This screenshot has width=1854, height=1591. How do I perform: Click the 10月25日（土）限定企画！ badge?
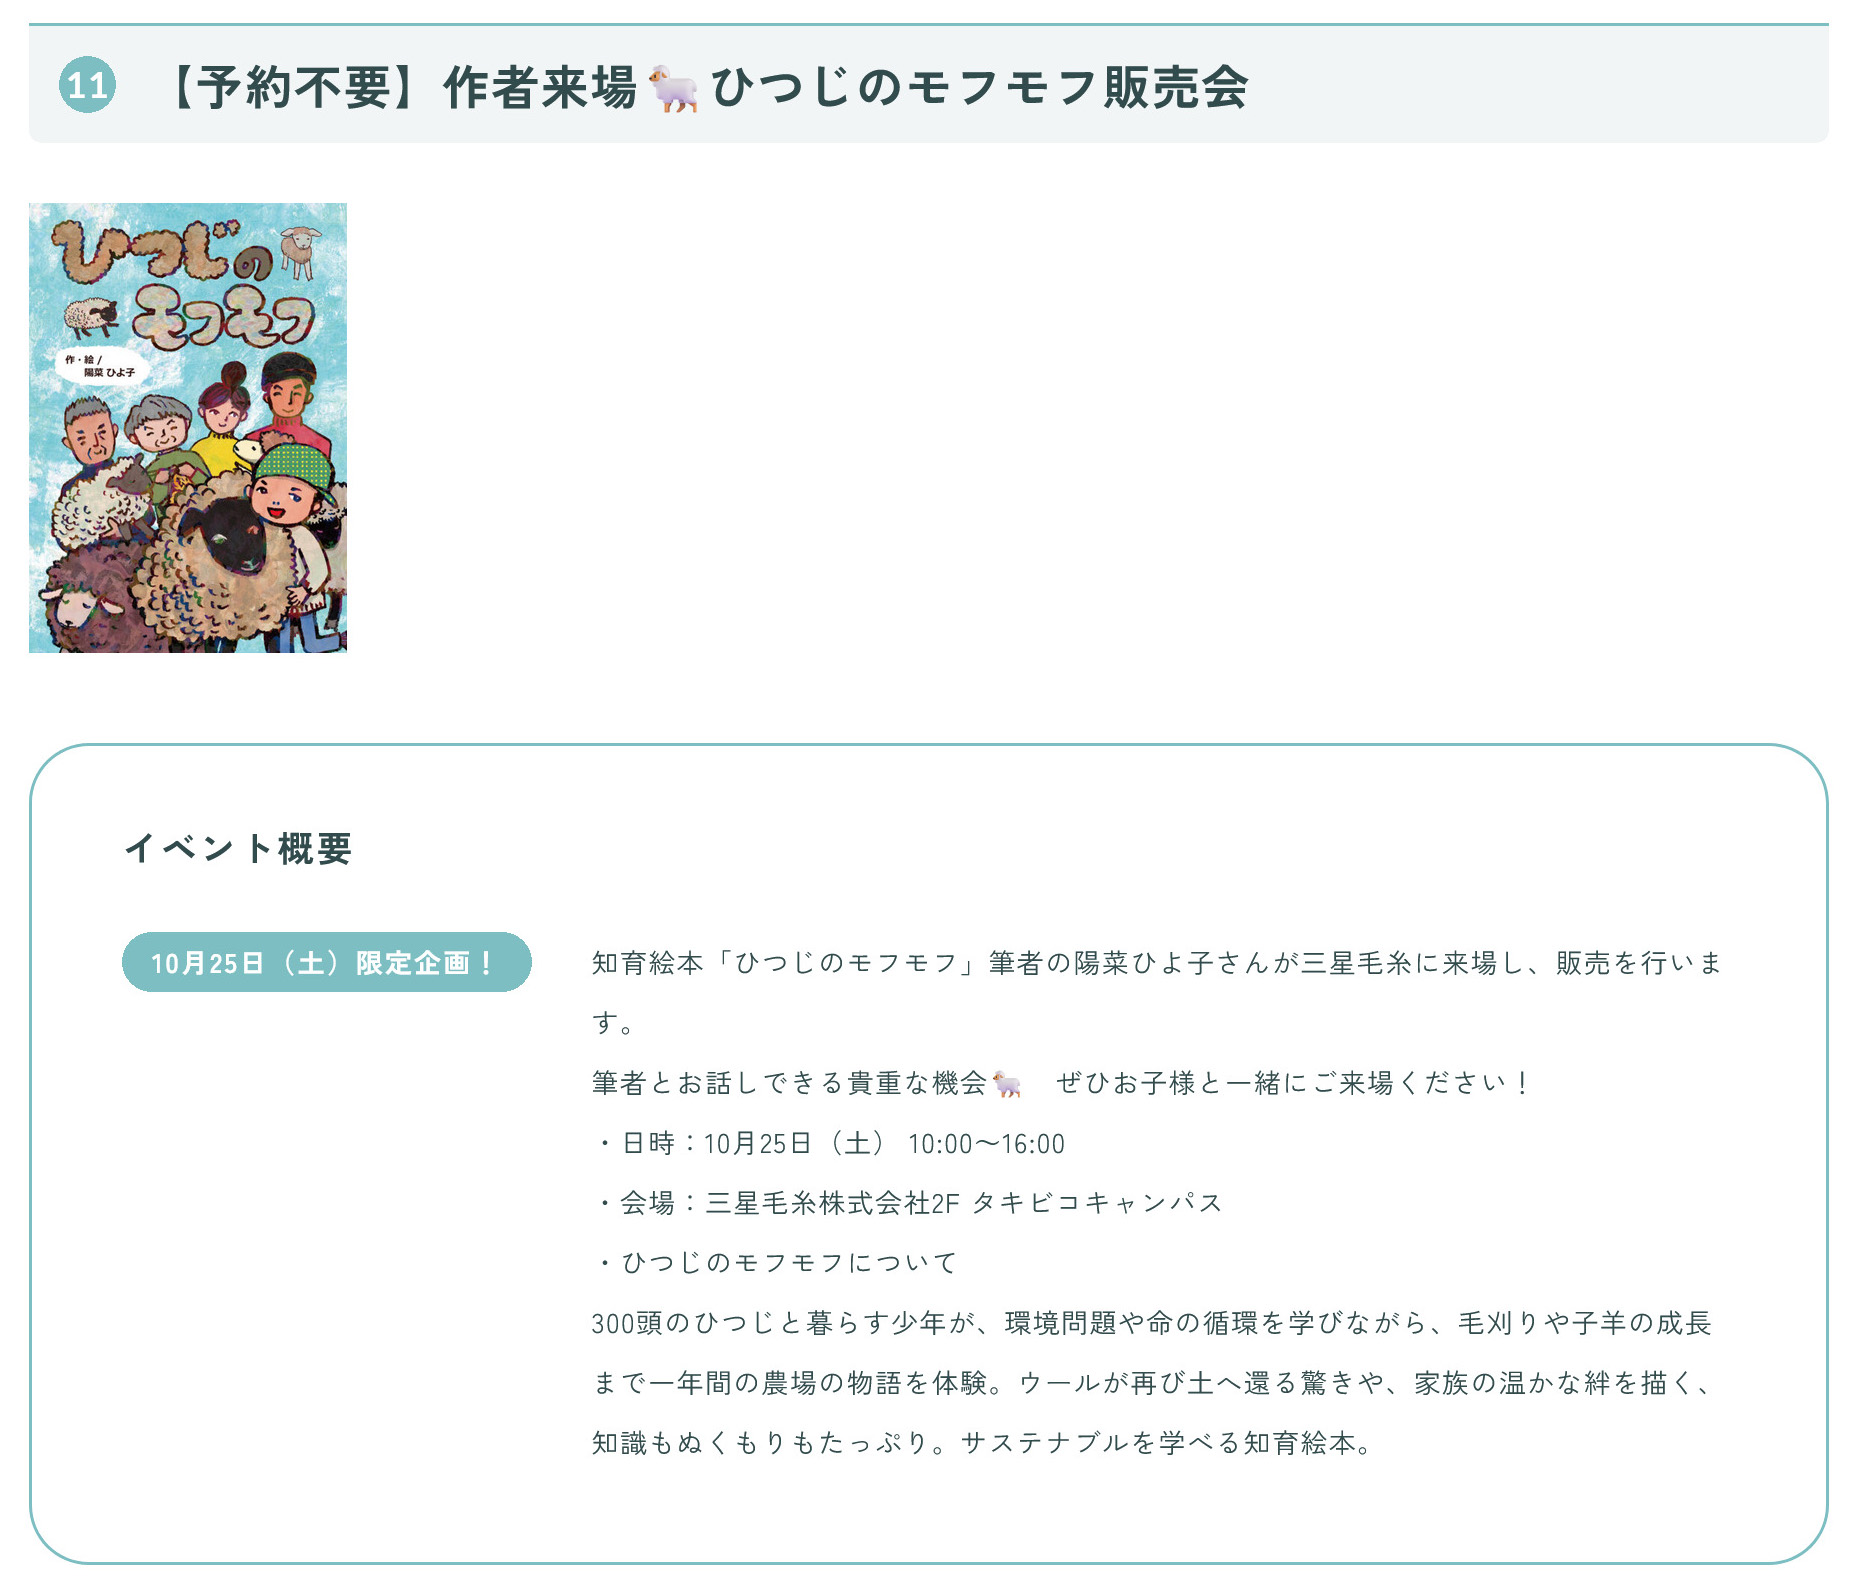pos(326,962)
